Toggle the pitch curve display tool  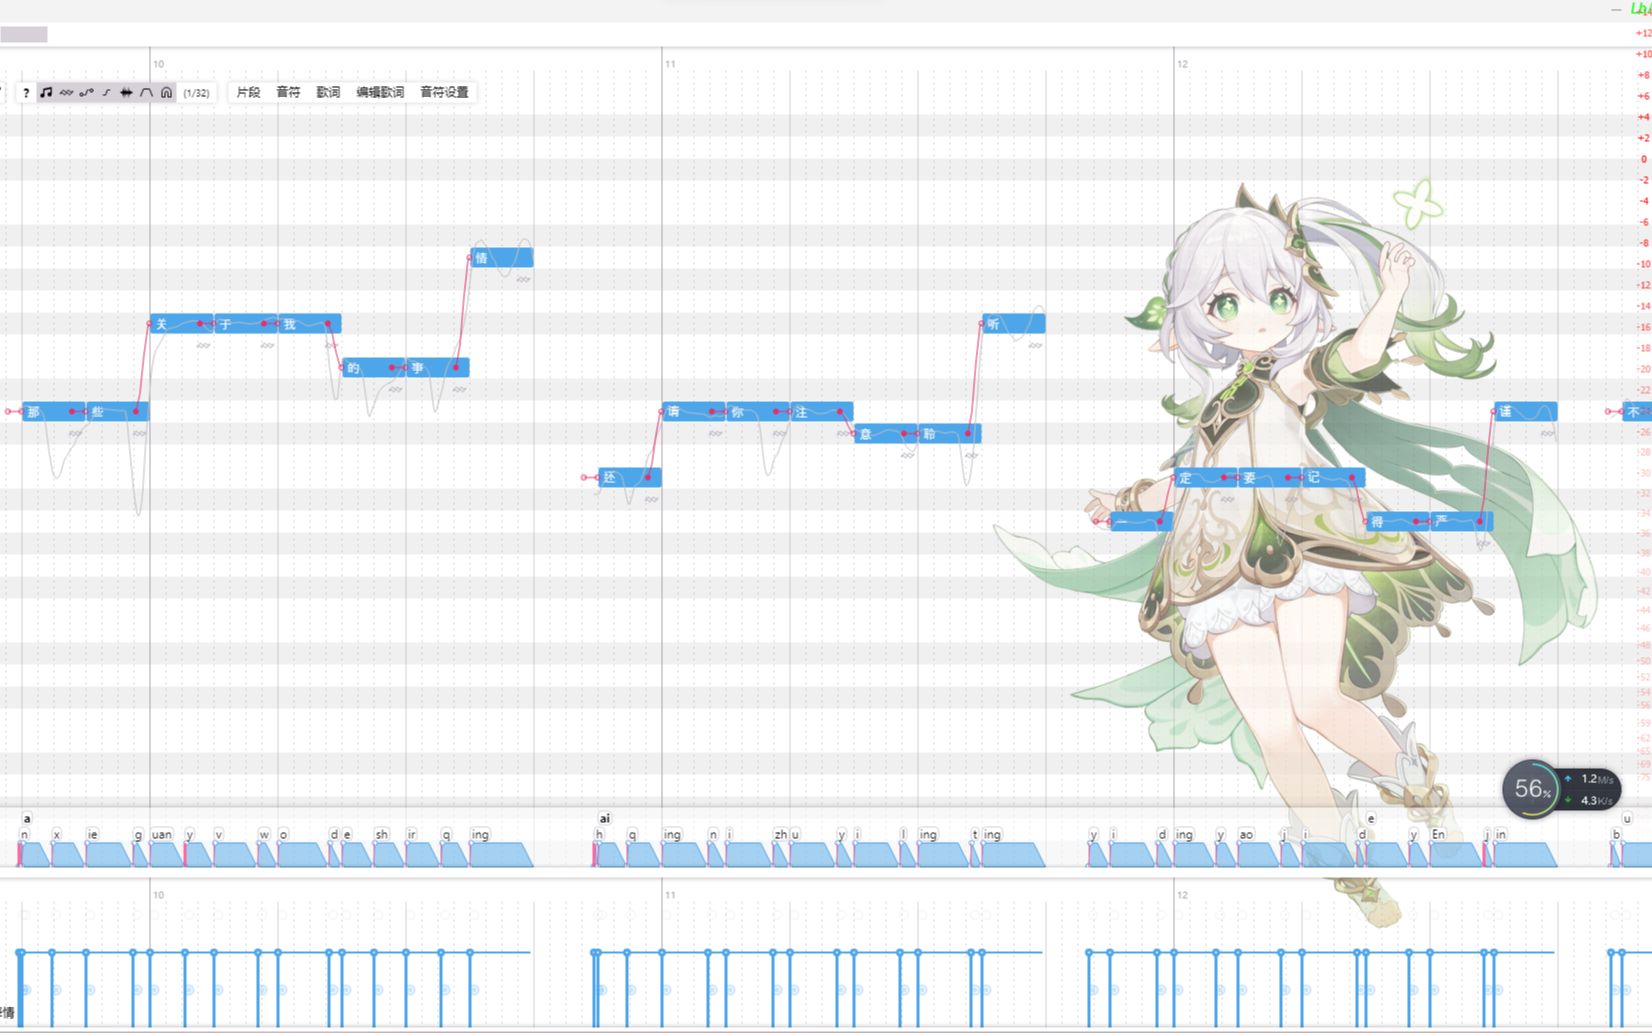(106, 93)
